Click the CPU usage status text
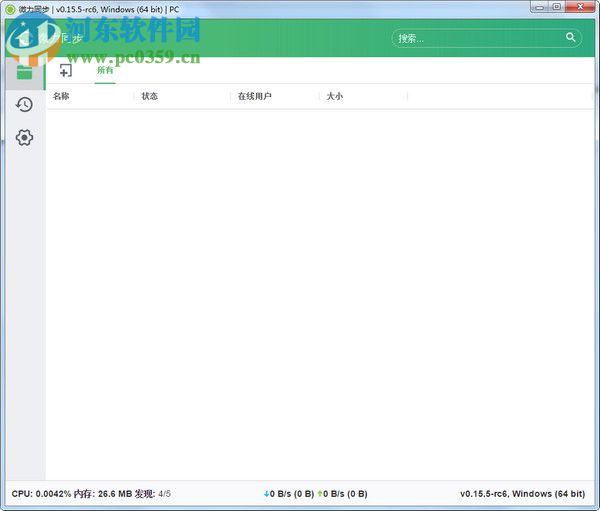This screenshot has width=600, height=511. (x=41, y=494)
